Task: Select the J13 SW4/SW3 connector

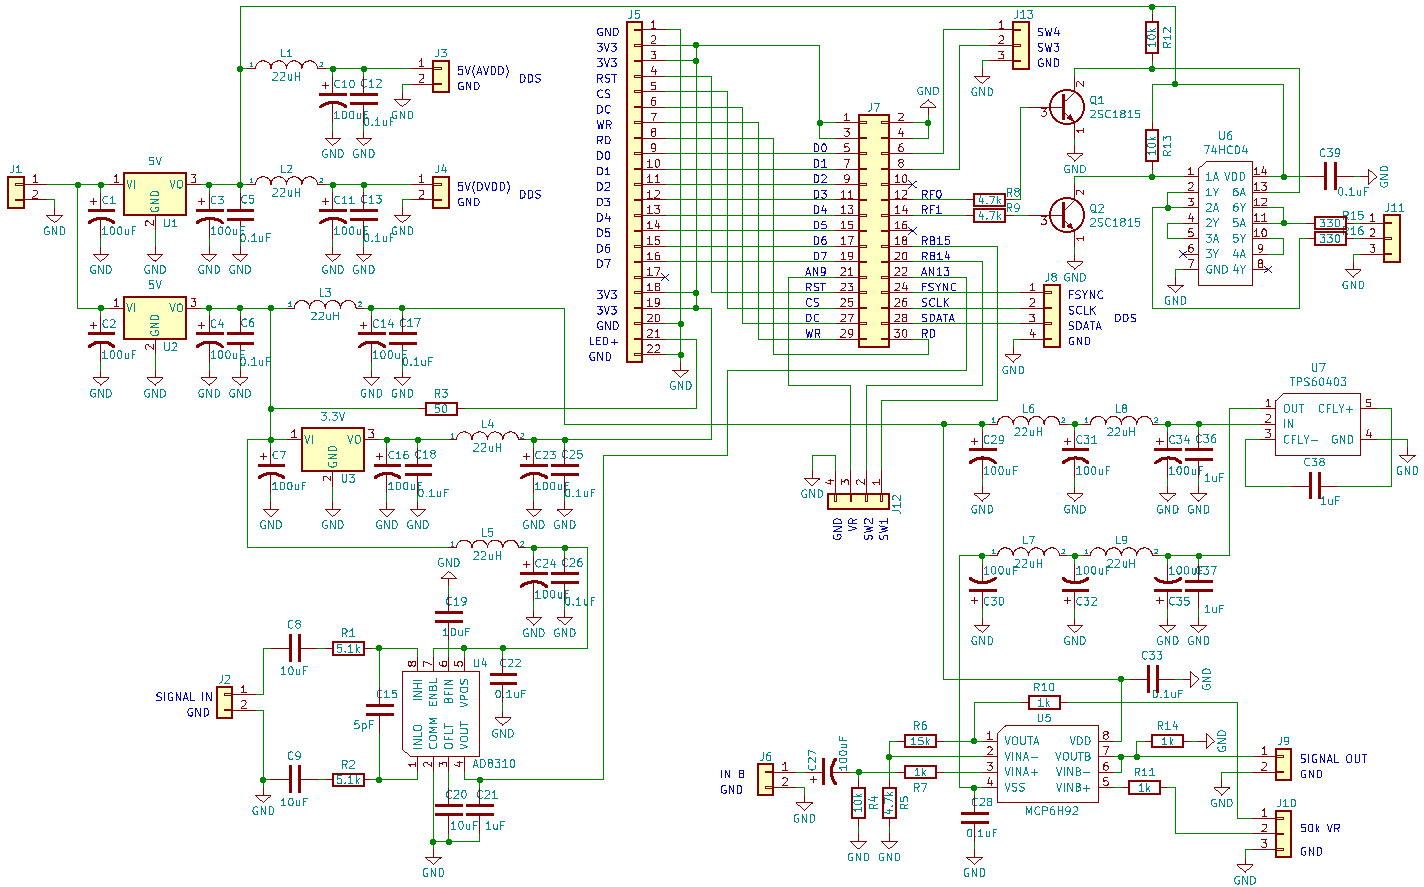Action: (1020, 46)
